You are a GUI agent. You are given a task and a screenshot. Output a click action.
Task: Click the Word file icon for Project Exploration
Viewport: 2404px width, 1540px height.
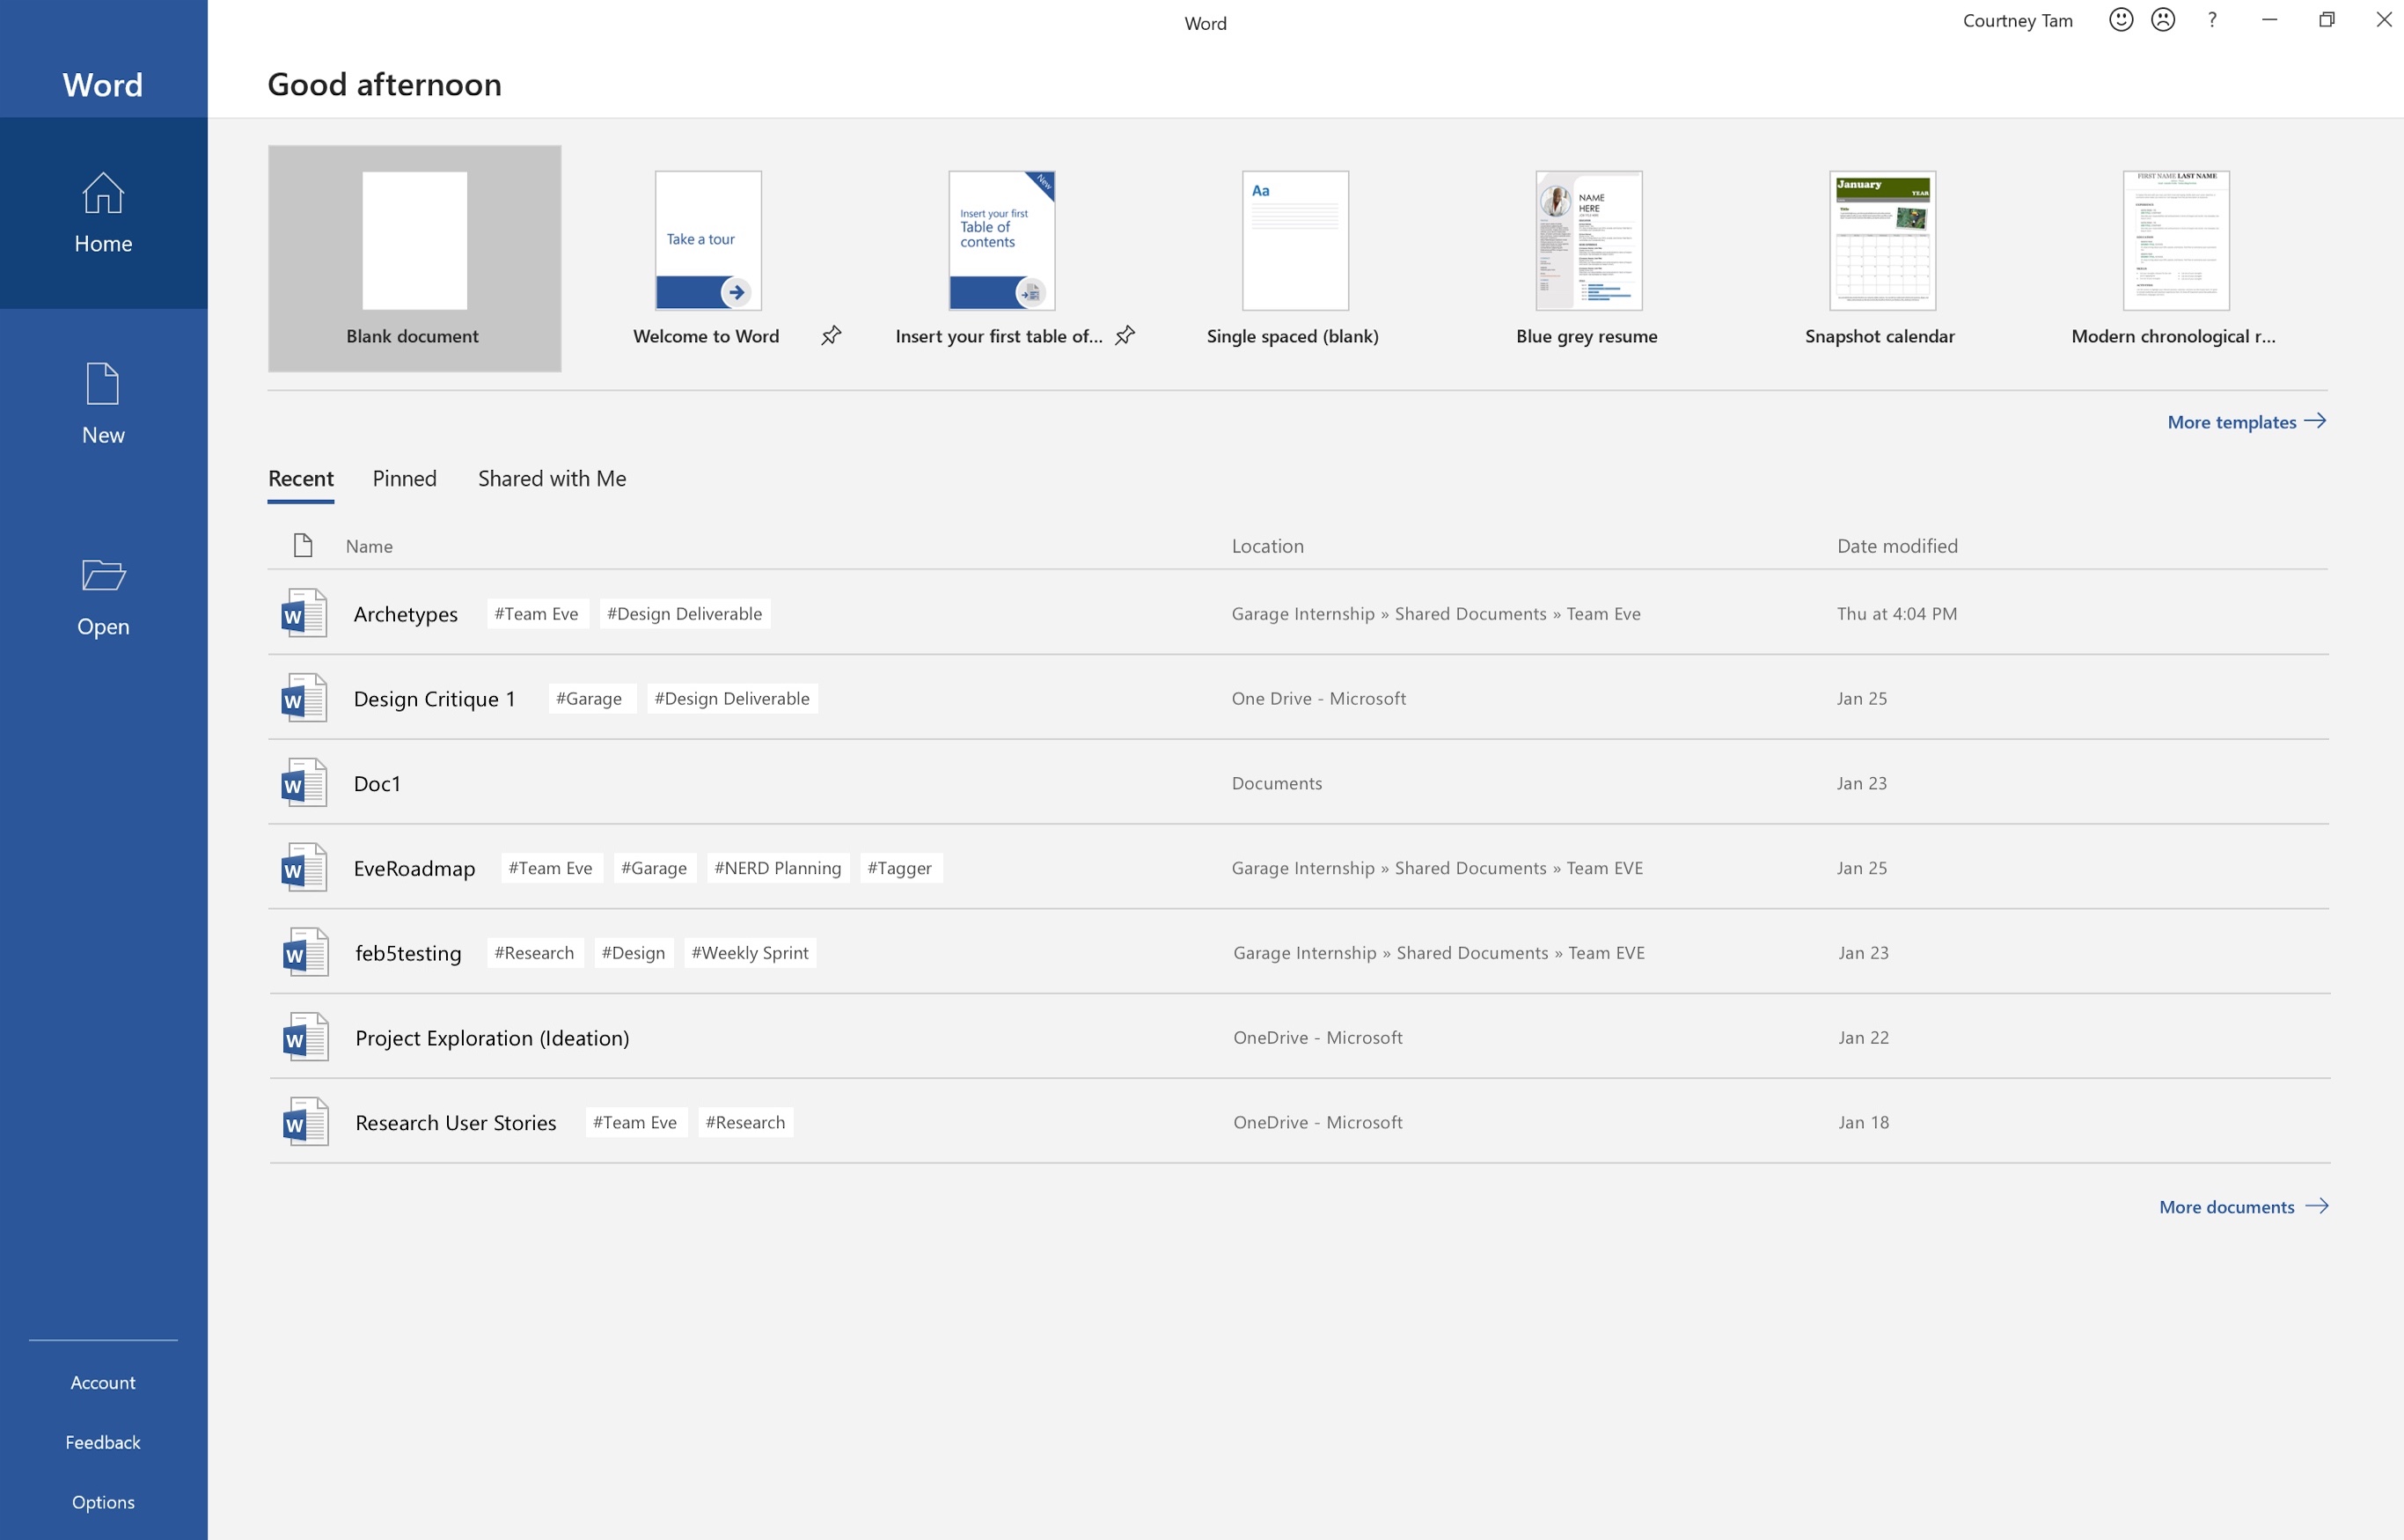(x=305, y=1037)
